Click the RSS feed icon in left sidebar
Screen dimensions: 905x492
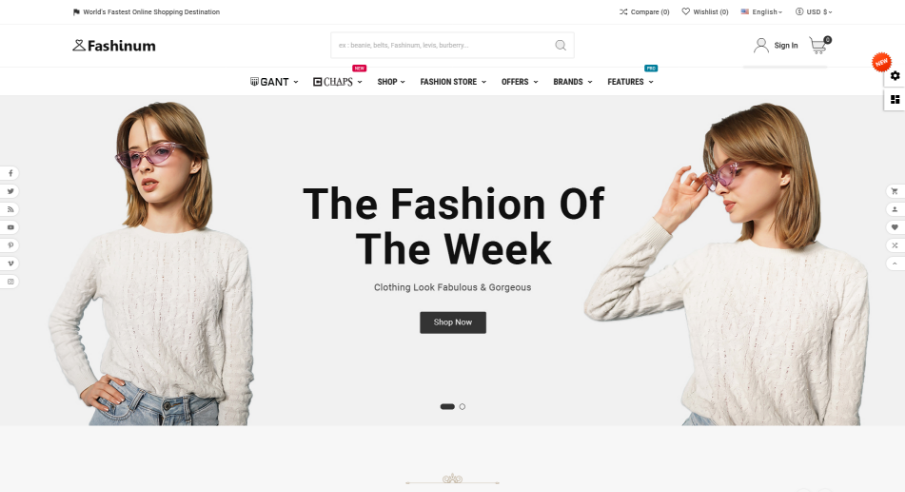pyautogui.click(x=10, y=209)
